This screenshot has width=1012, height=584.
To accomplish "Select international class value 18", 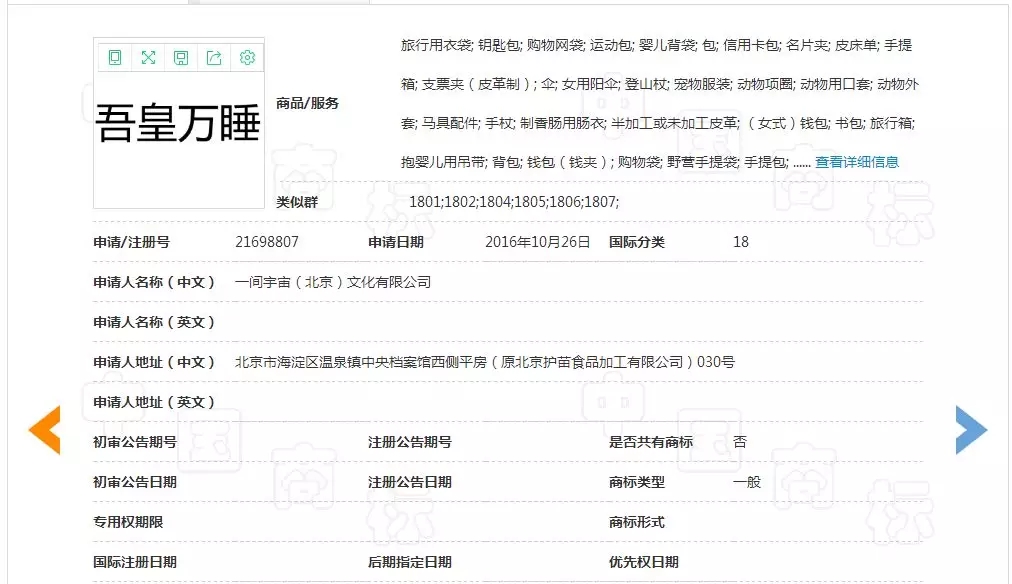I will (741, 242).
